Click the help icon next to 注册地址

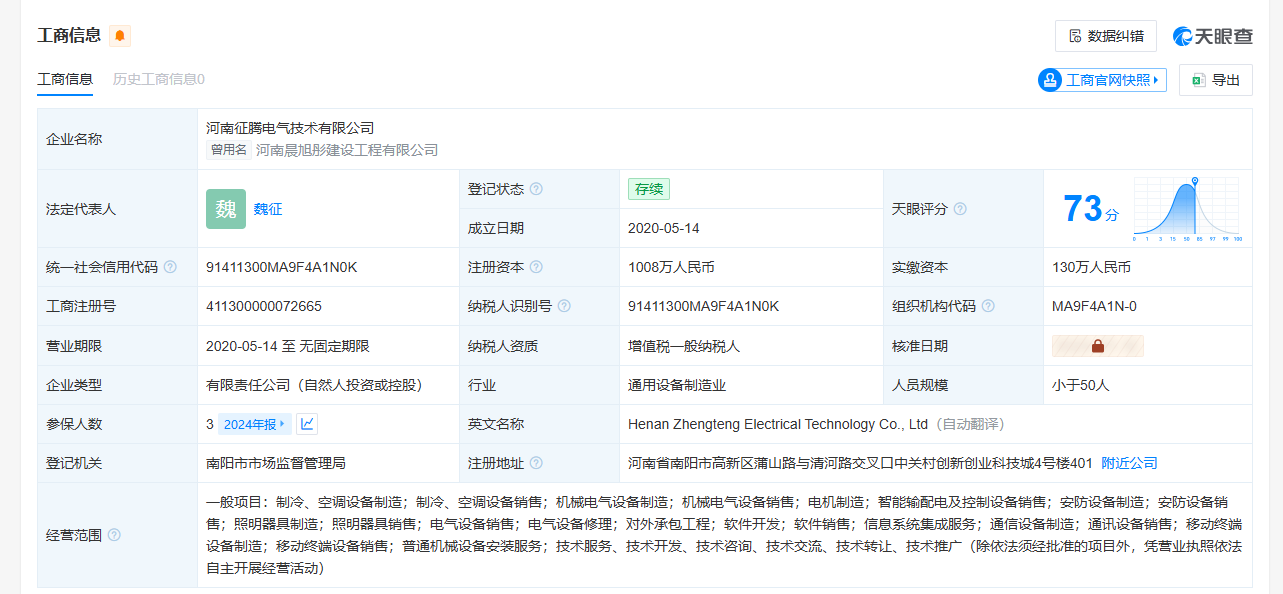[536, 463]
